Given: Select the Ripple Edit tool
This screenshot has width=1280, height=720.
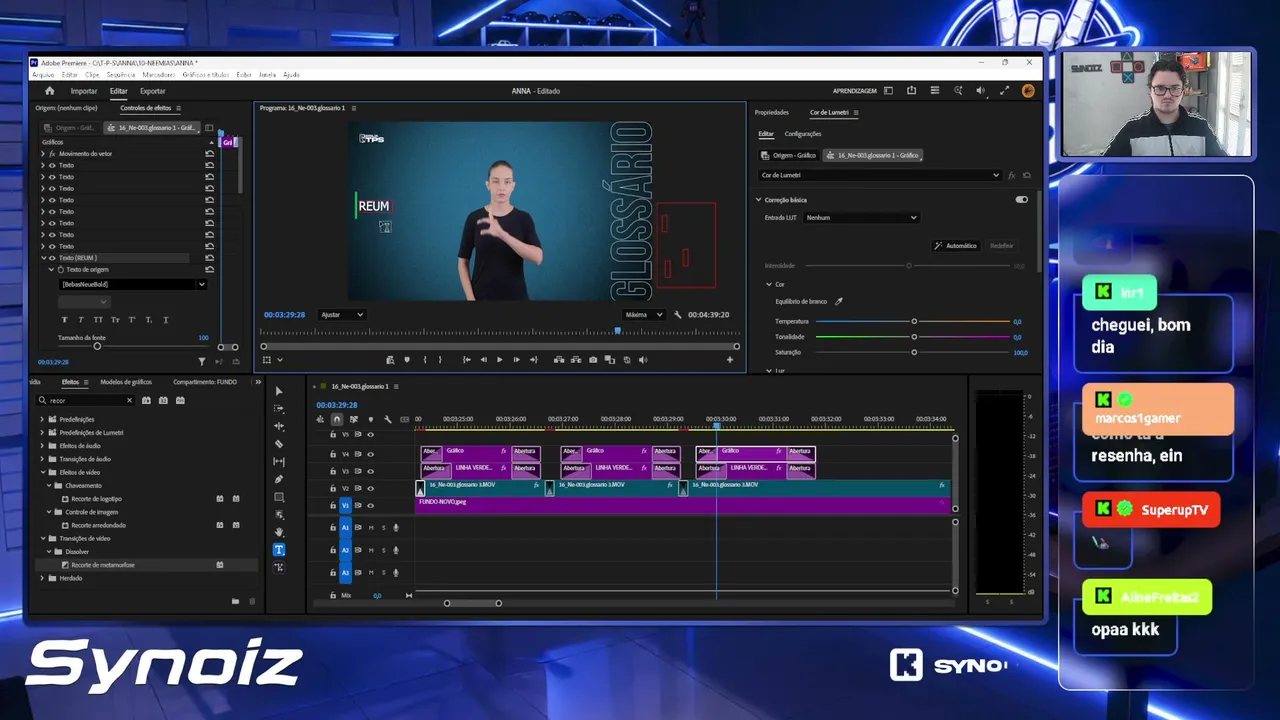Looking at the screenshot, I should (279, 426).
